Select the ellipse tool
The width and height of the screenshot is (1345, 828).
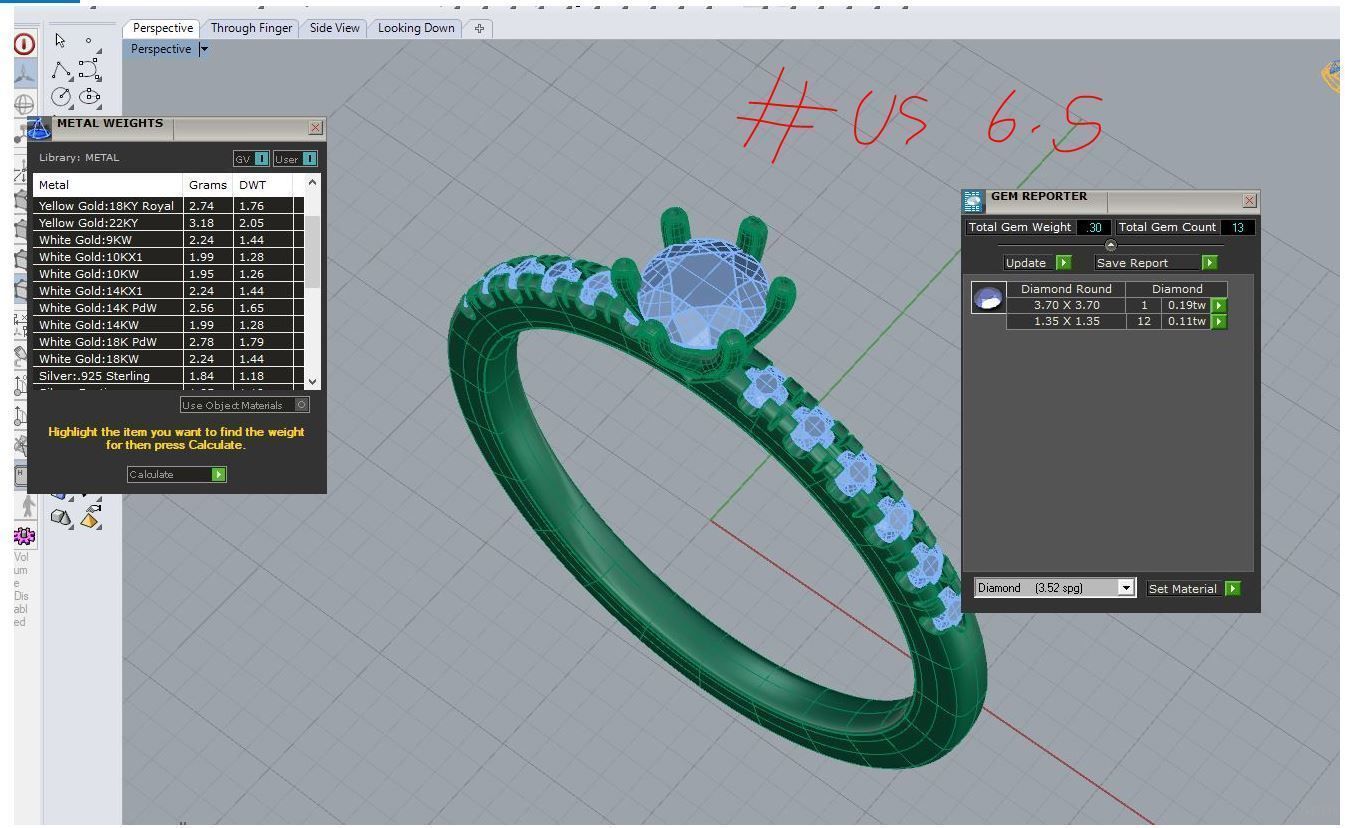(90, 97)
